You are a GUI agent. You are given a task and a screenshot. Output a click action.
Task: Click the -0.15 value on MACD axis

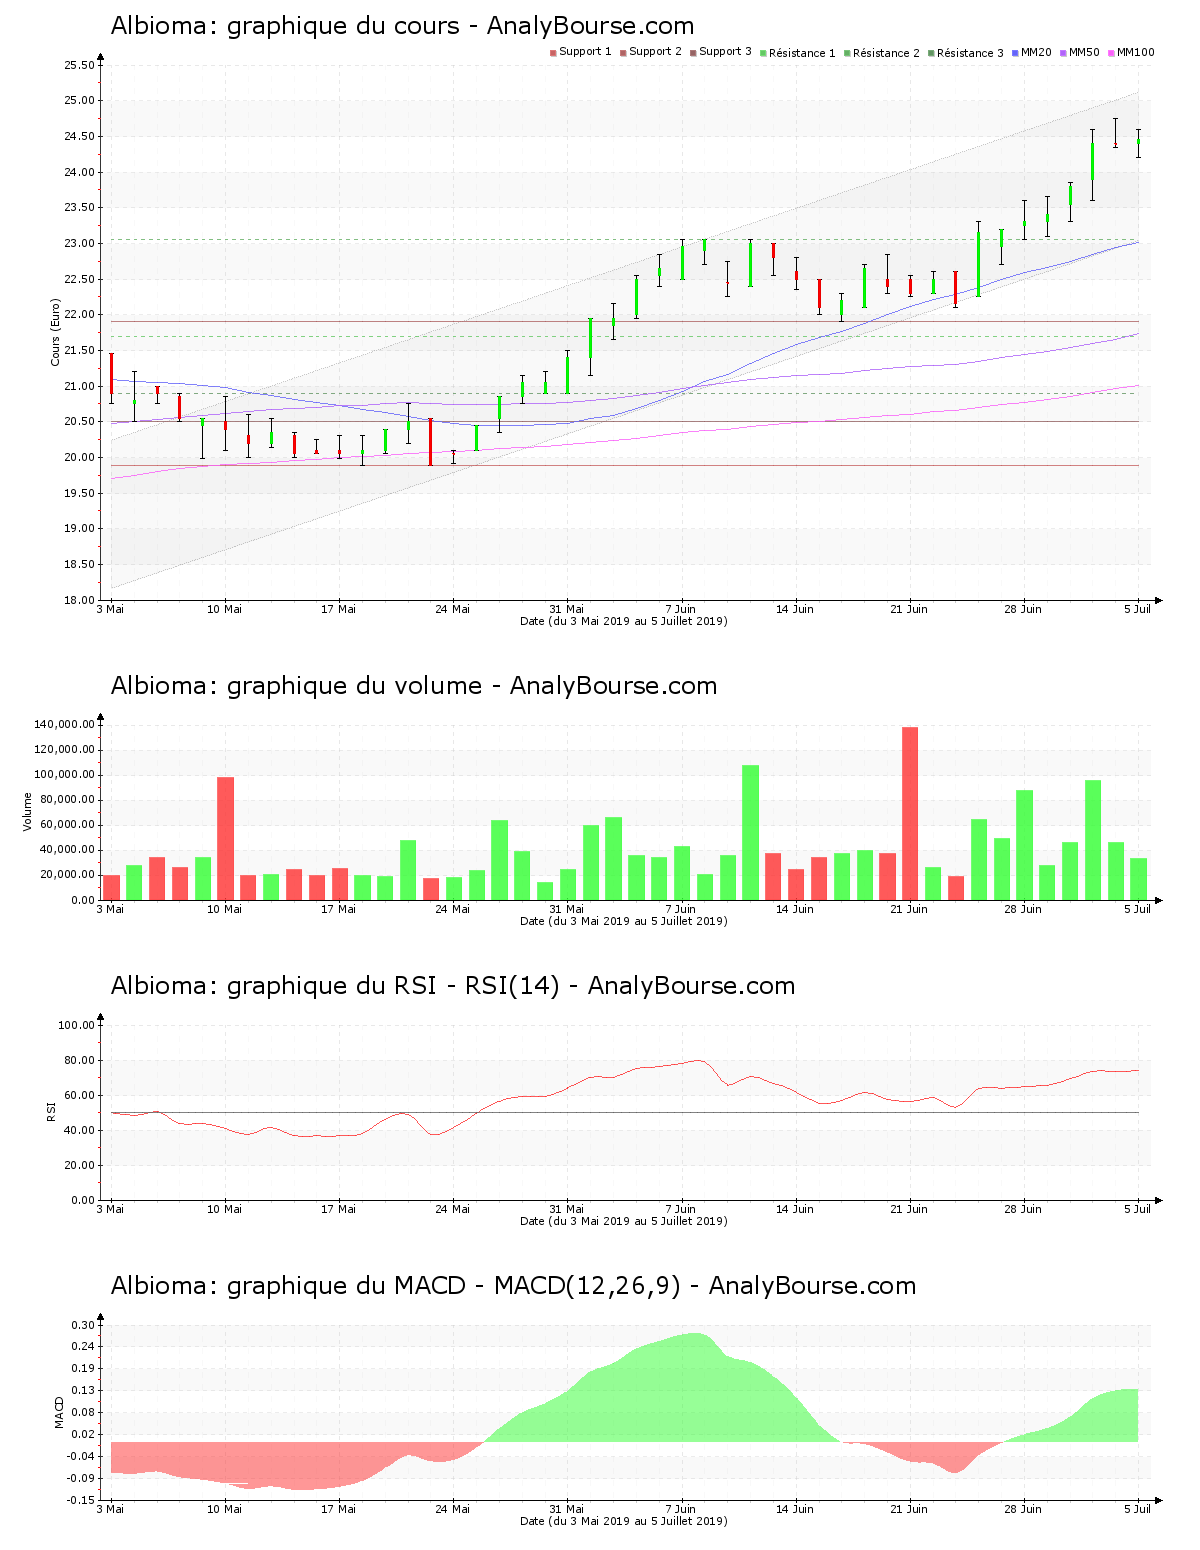pos(81,1500)
